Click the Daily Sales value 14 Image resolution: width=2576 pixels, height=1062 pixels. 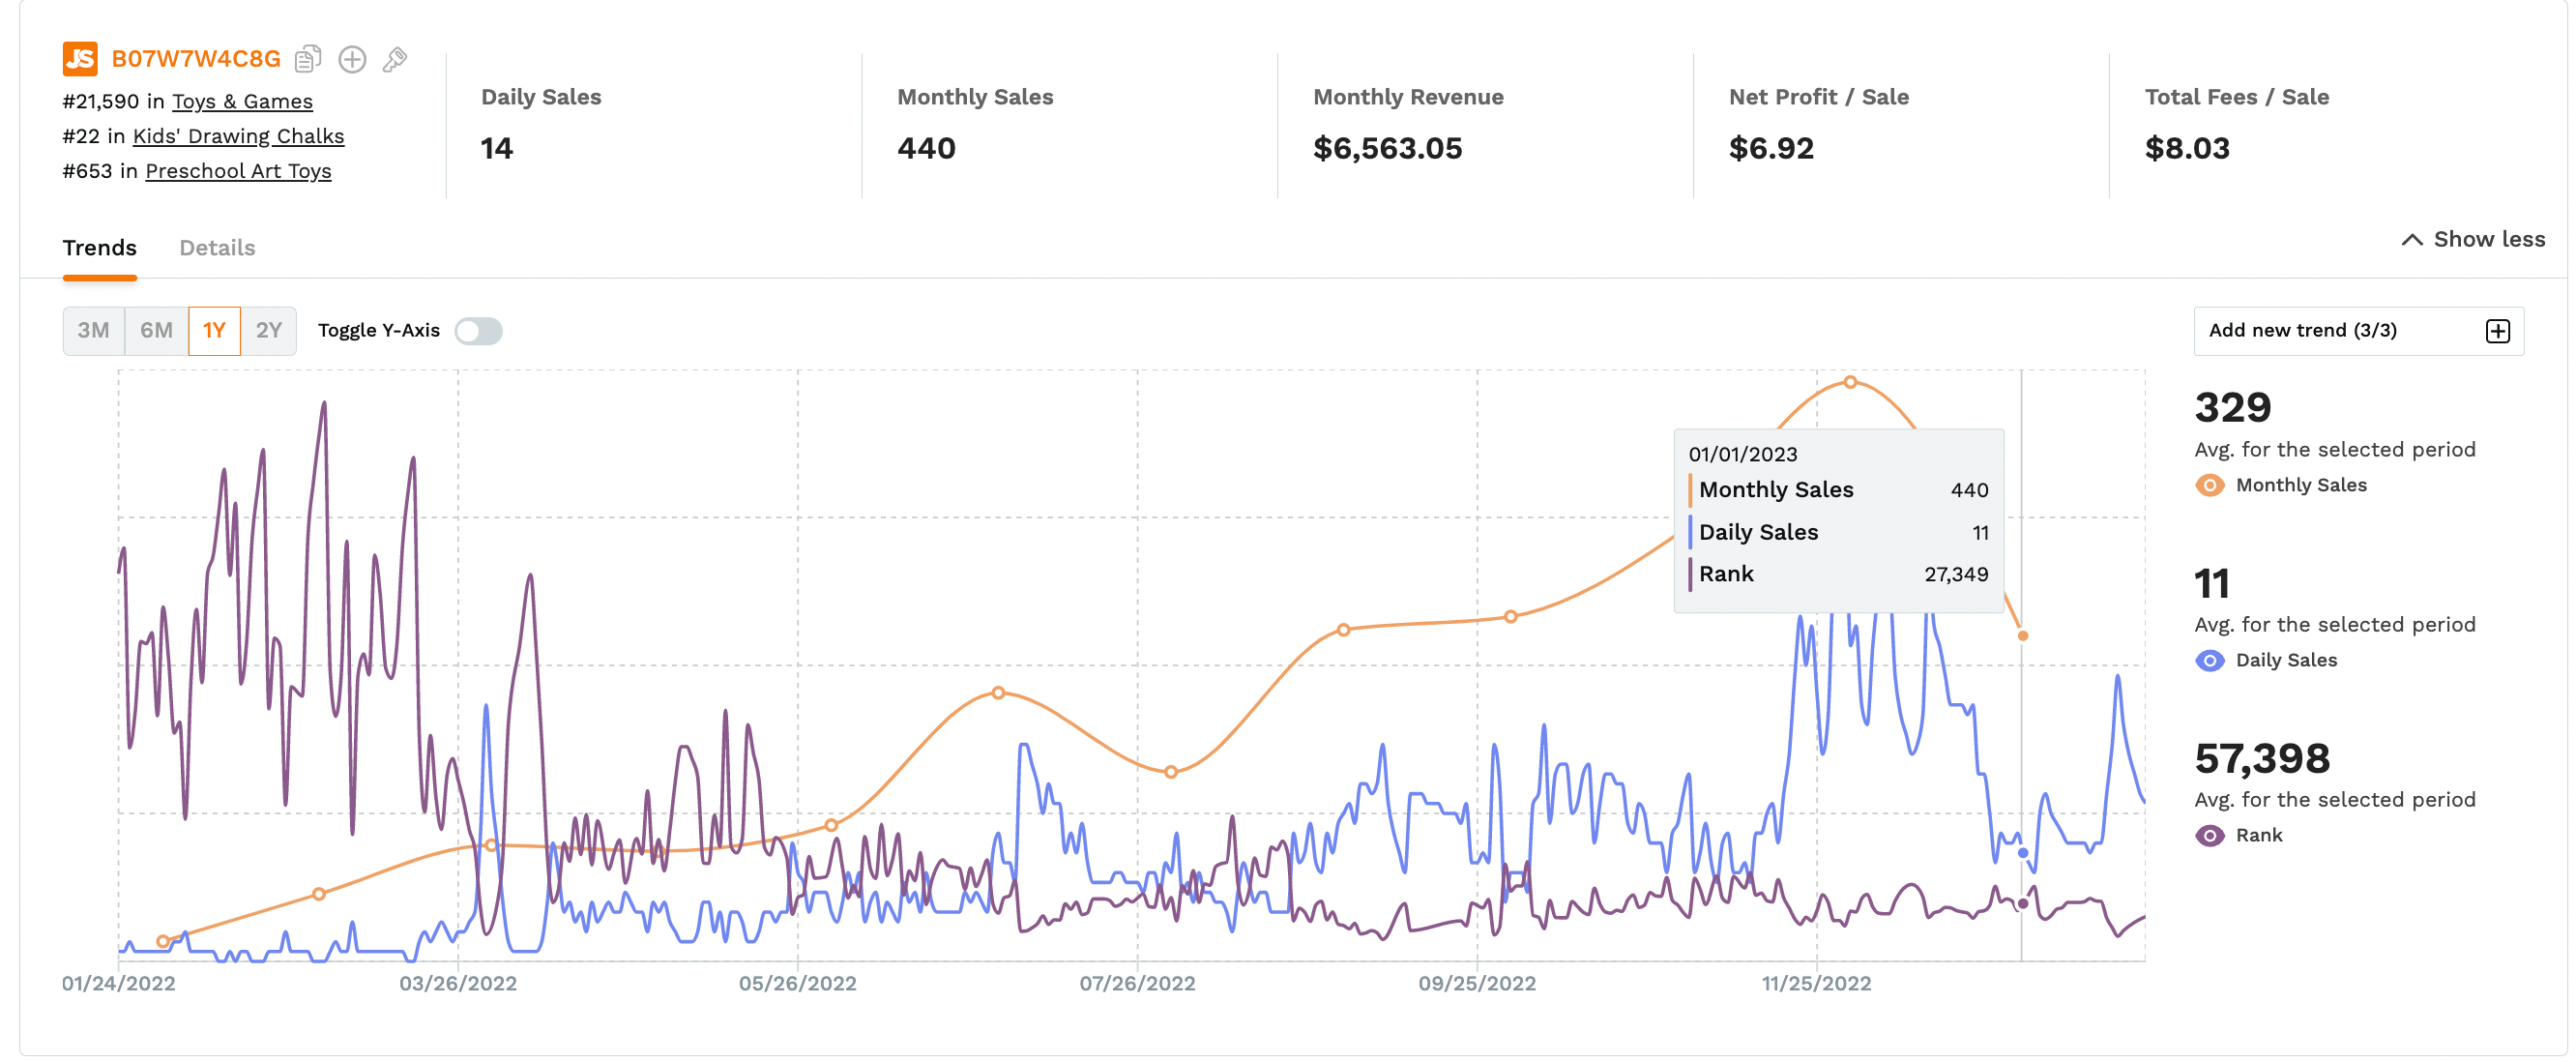click(497, 149)
